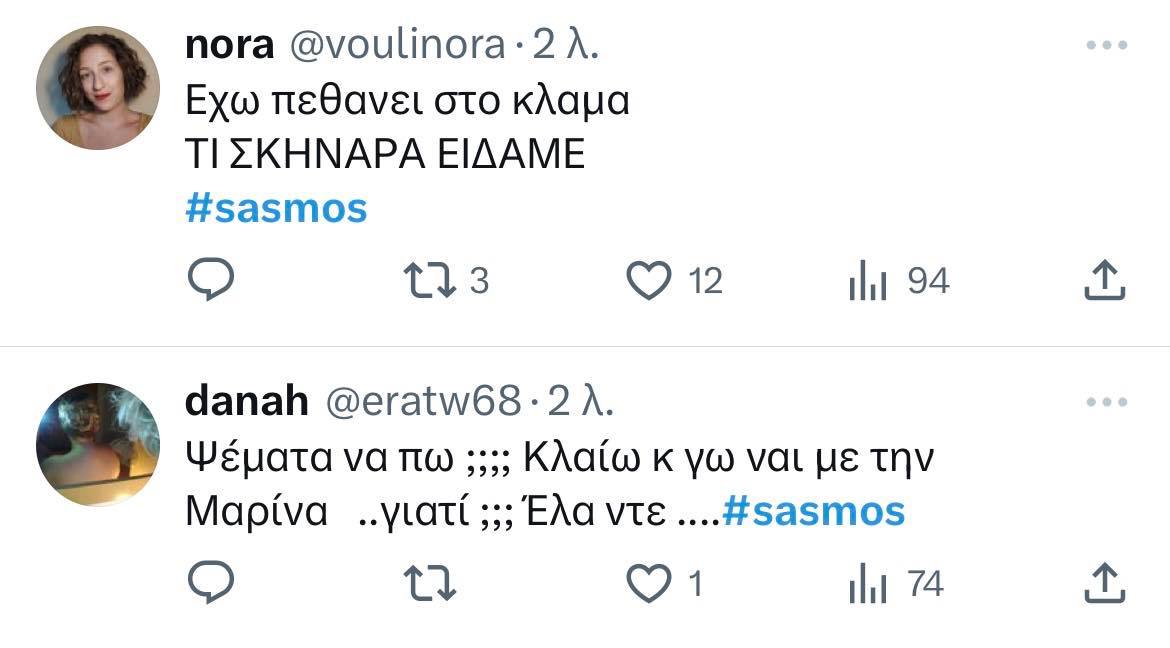Reply to danah's tweet
This screenshot has width=1170, height=648.
(x=211, y=583)
